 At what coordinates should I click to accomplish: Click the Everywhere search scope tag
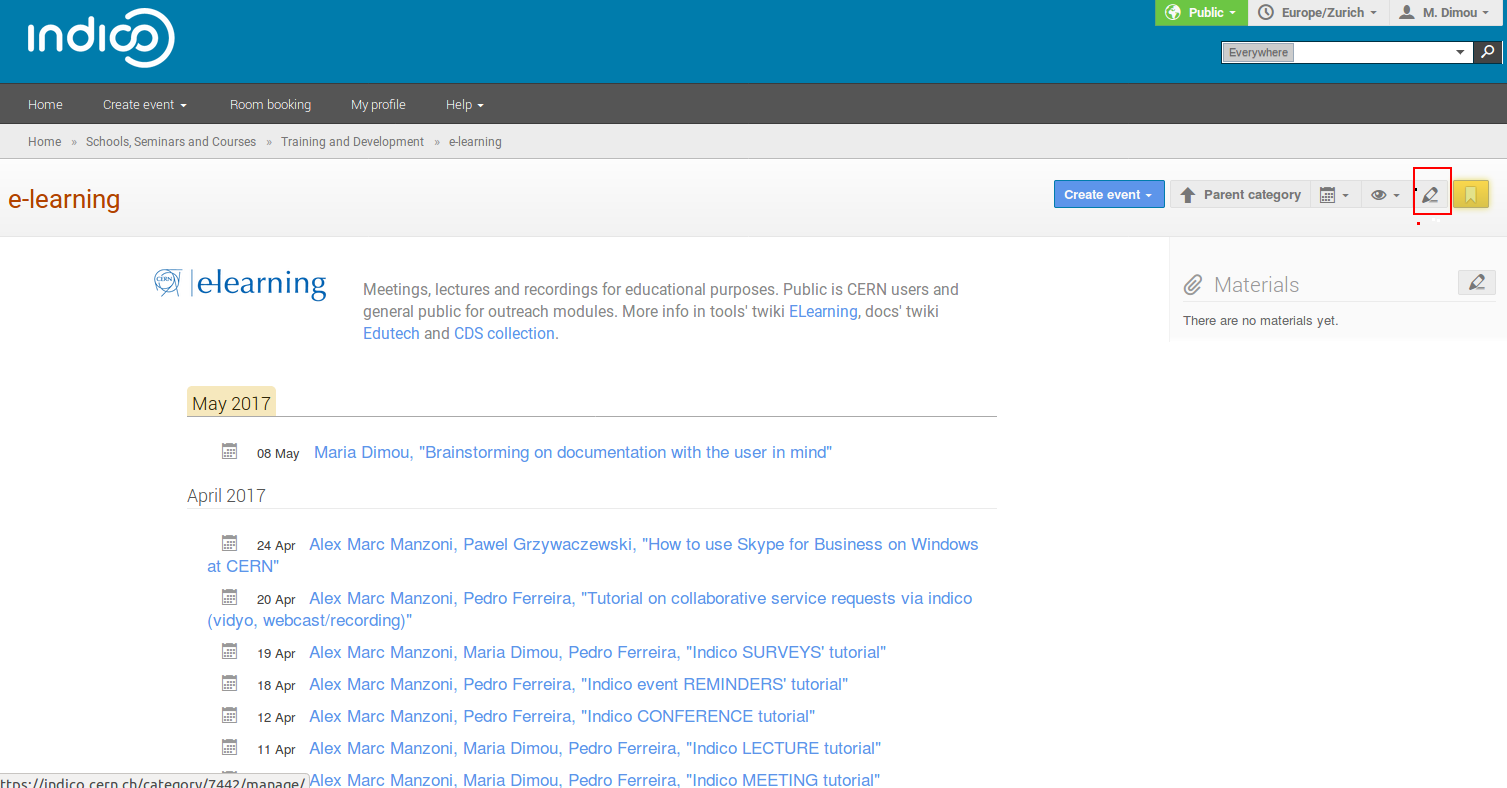point(1258,52)
